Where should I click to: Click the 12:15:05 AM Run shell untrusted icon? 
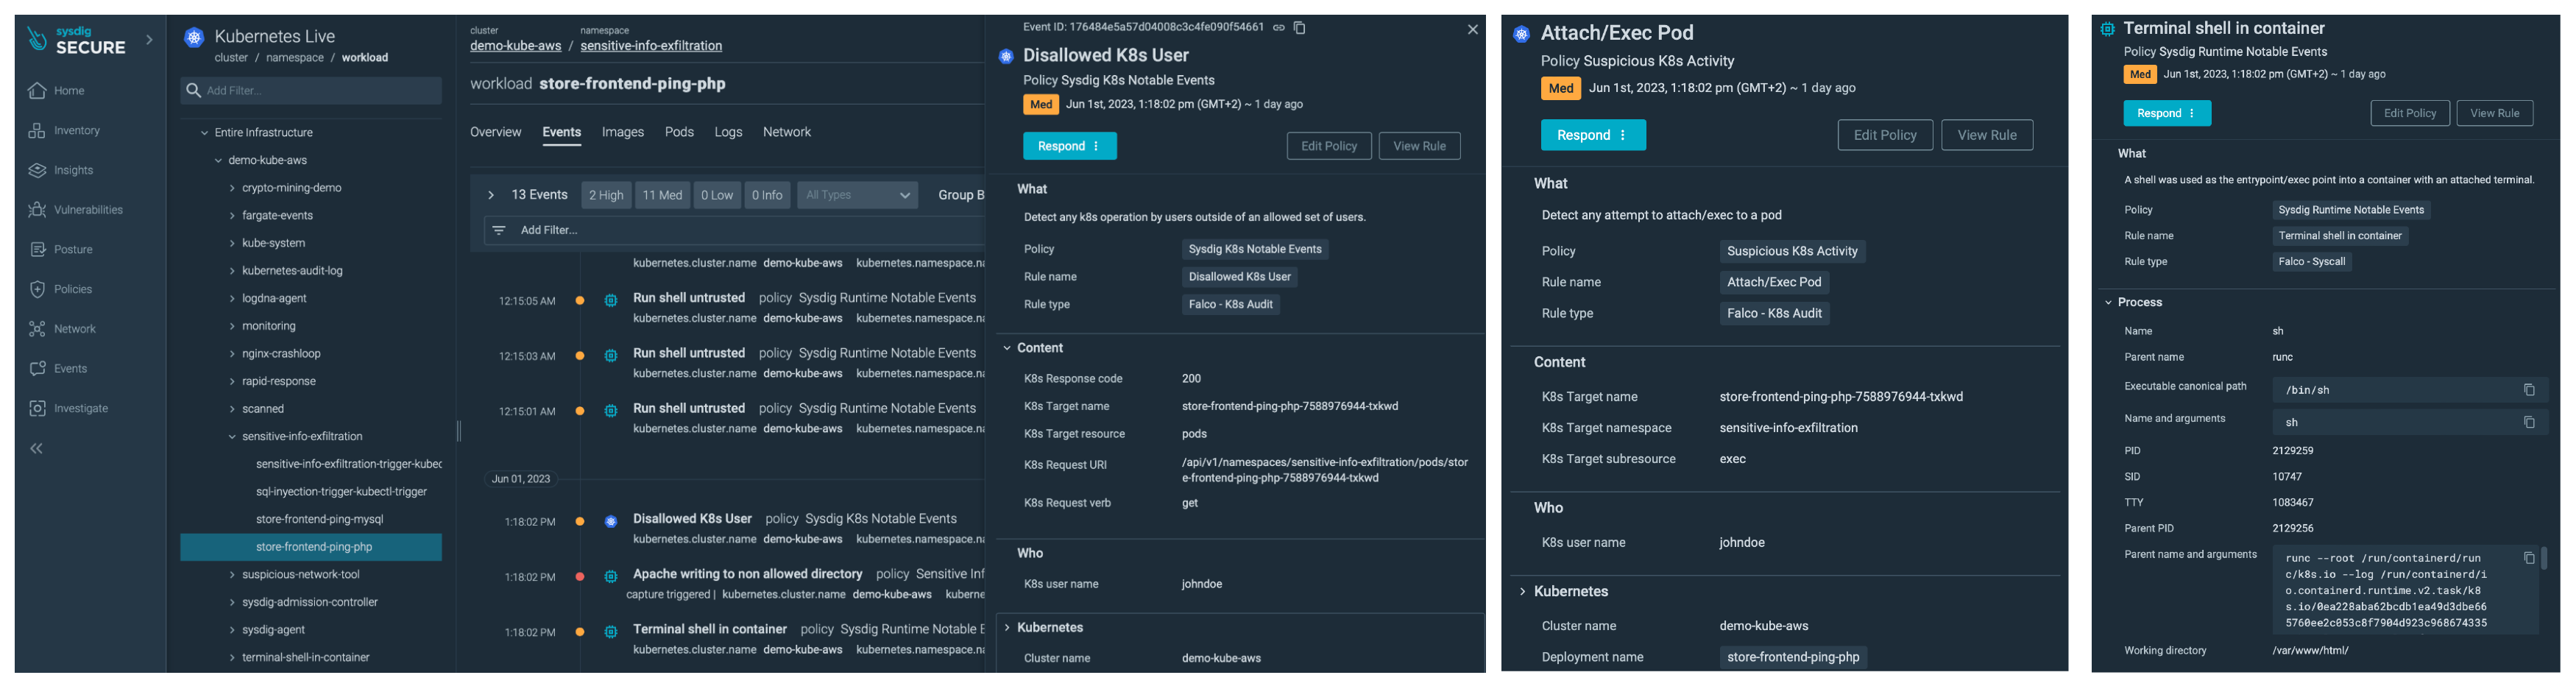[611, 301]
